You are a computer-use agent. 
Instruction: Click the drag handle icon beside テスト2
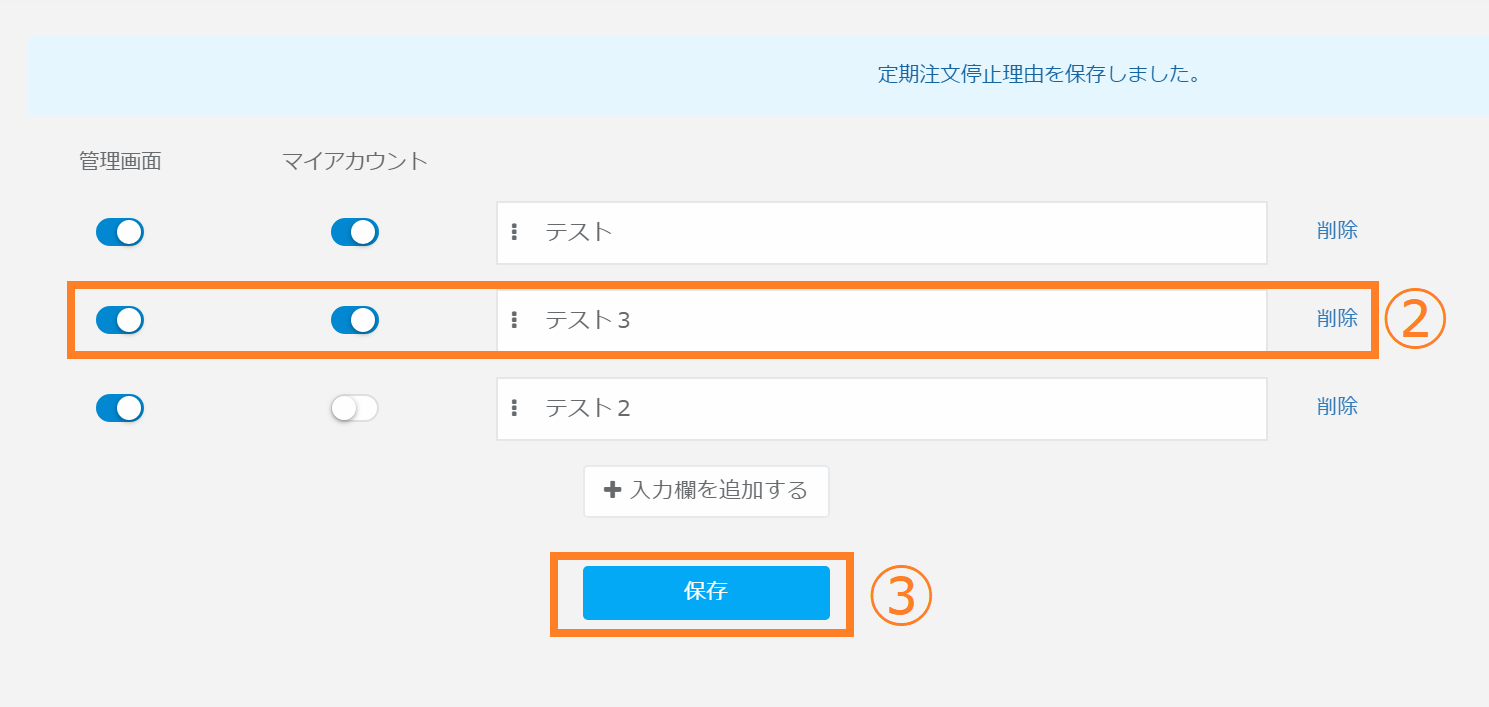514,408
